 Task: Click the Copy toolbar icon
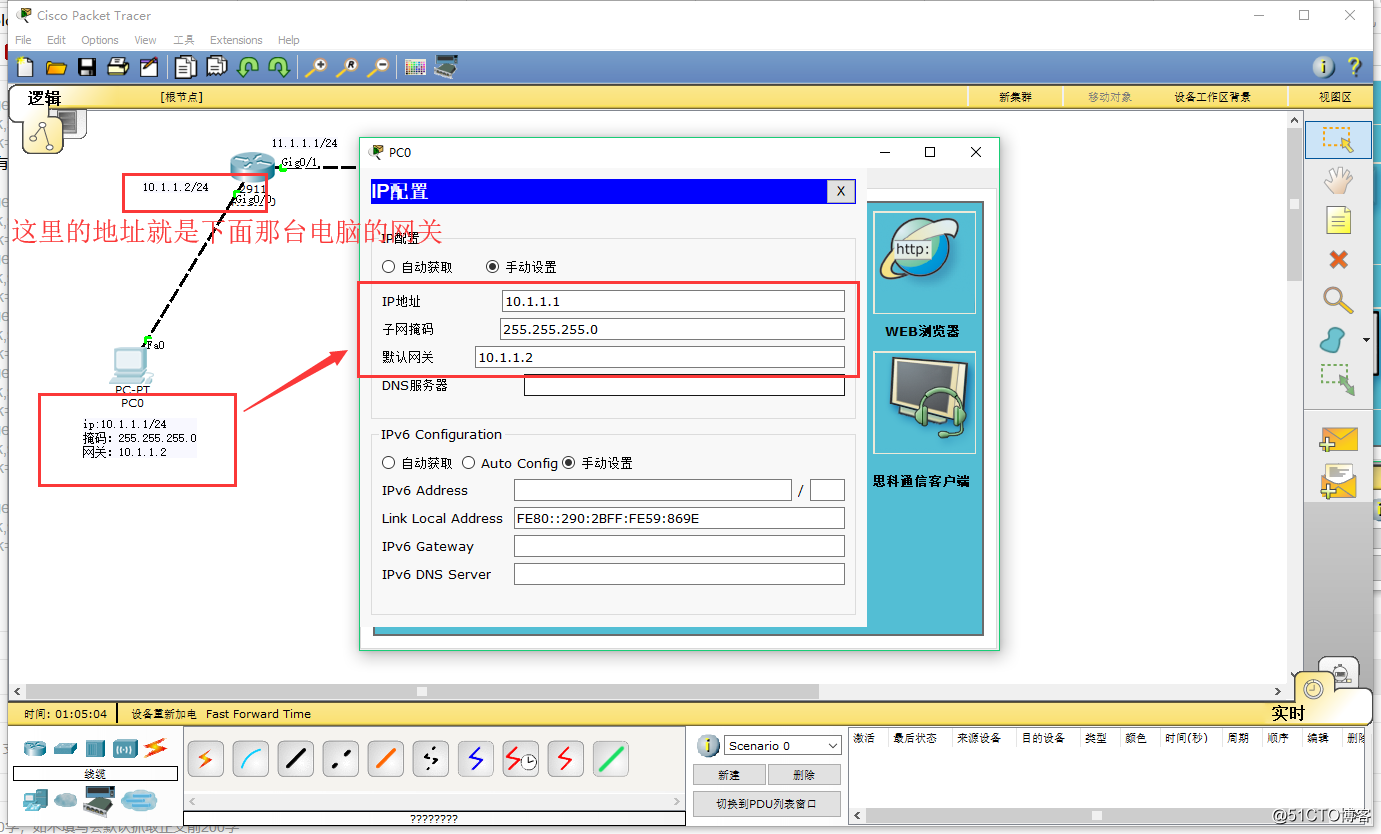(x=185, y=67)
